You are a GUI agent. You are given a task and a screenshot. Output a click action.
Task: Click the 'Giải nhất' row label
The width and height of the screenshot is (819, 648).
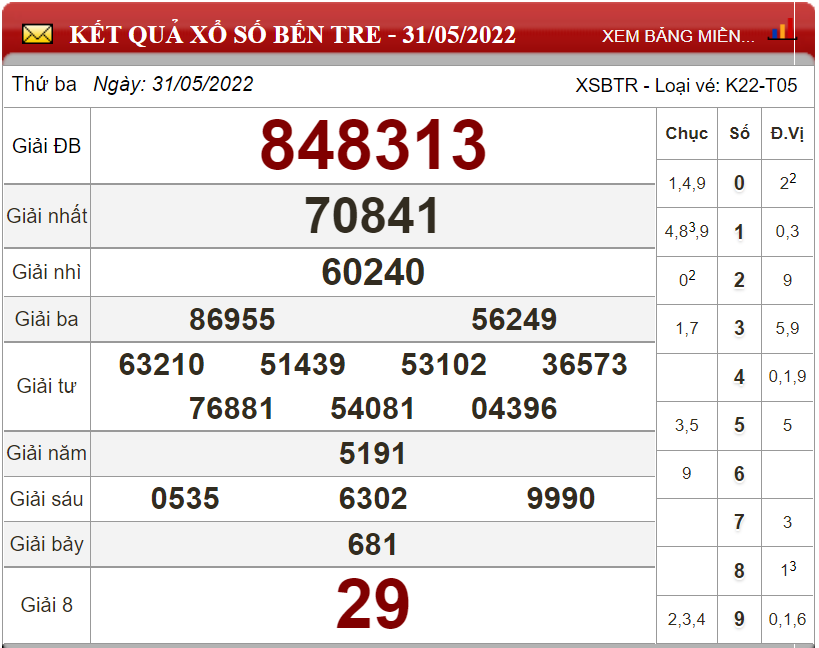point(47,216)
